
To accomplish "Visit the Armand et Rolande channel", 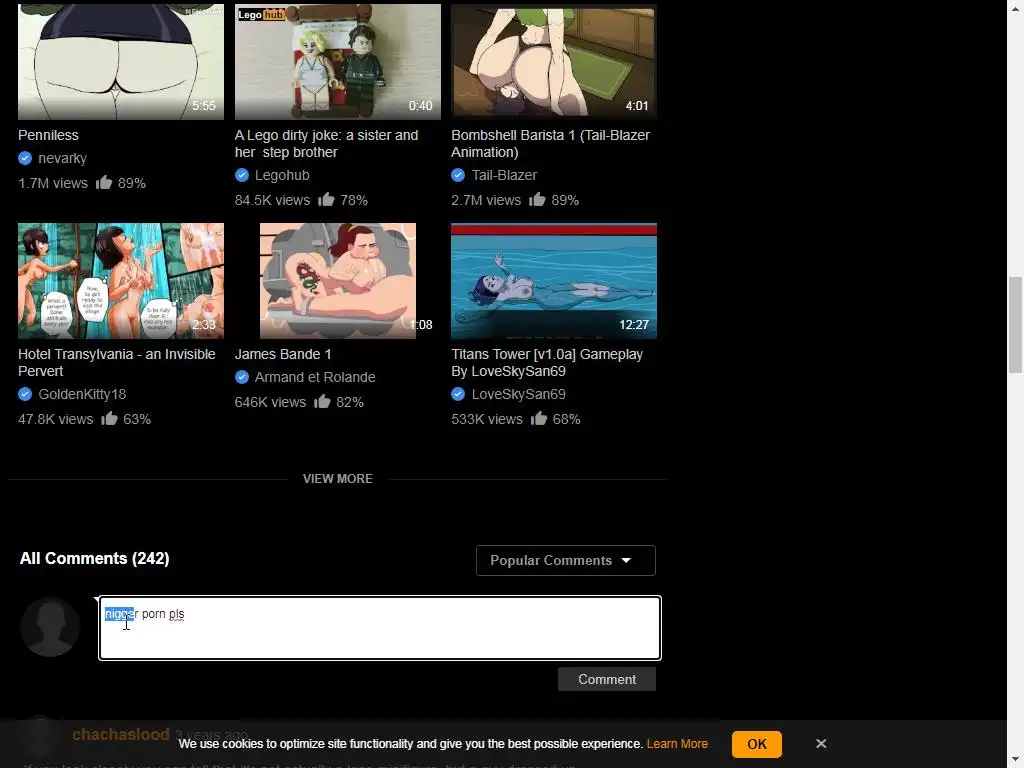I will click(315, 377).
